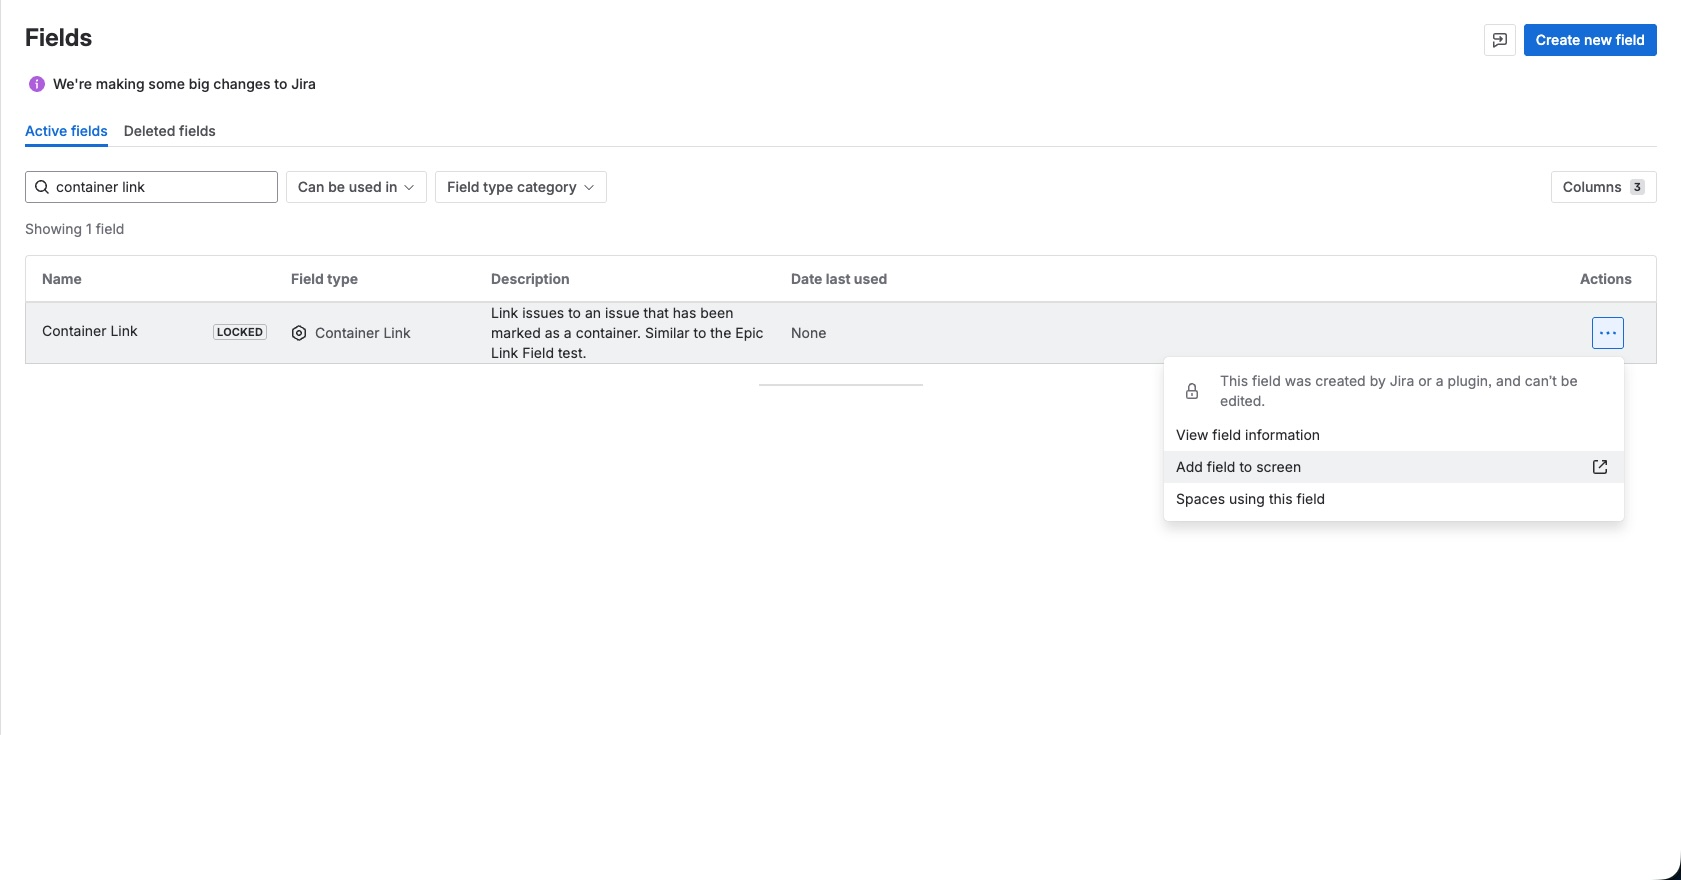The width and height of the screenshot is (1681, 880).
Task: Click the lock icon in the menu
Action: coord(1192,391)
